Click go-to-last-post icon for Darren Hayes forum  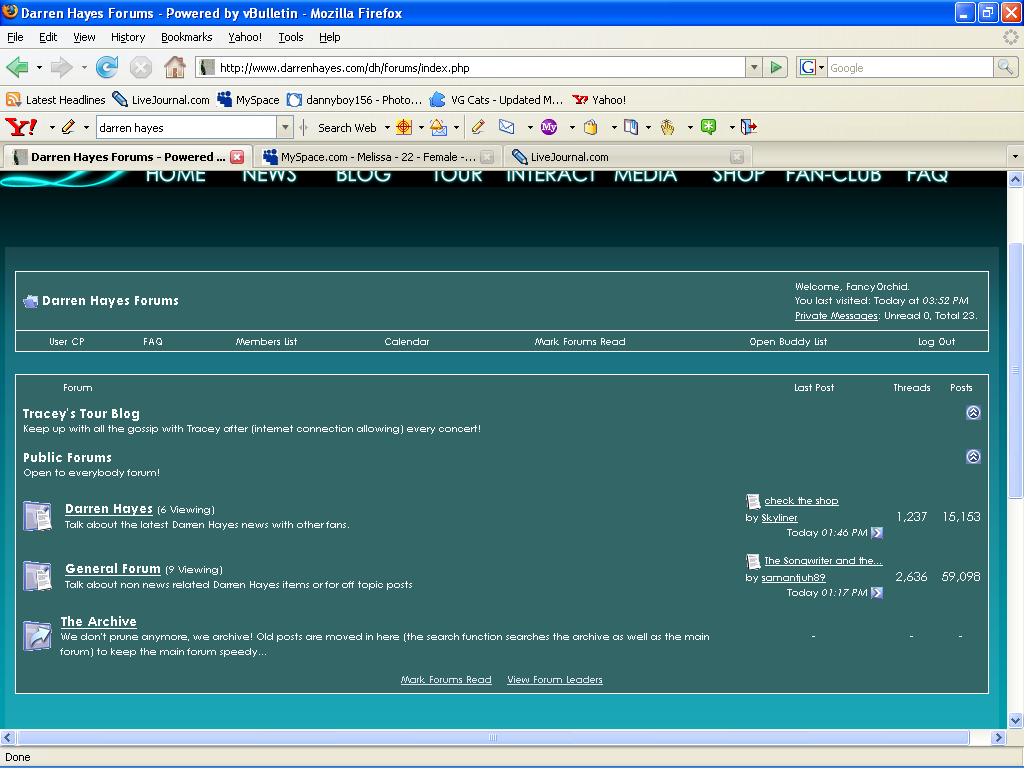tap(877, 533)
